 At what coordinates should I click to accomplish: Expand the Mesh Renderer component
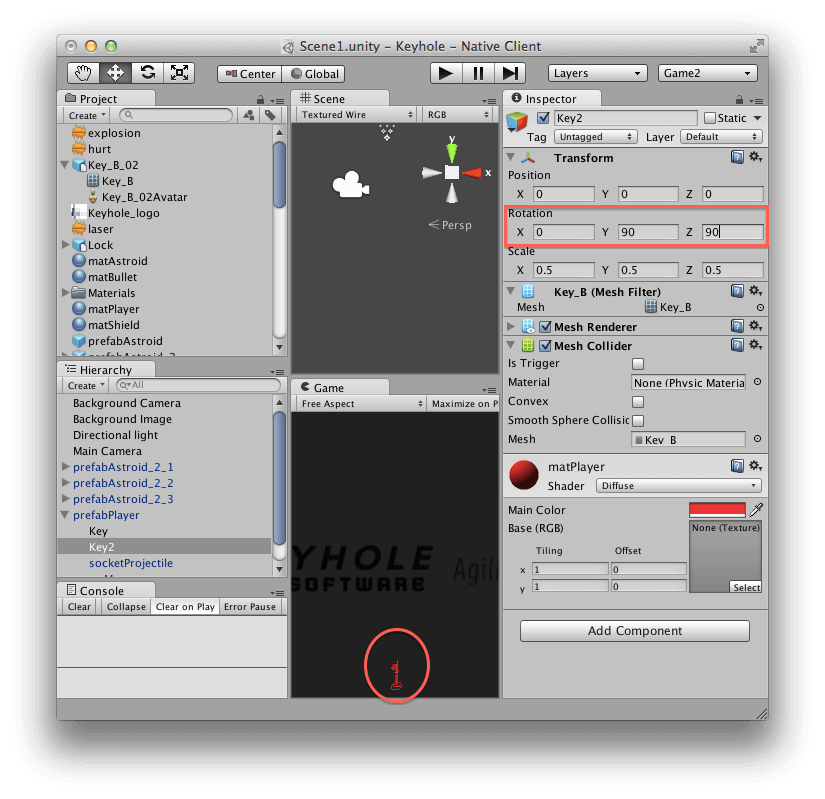(512, 327)
